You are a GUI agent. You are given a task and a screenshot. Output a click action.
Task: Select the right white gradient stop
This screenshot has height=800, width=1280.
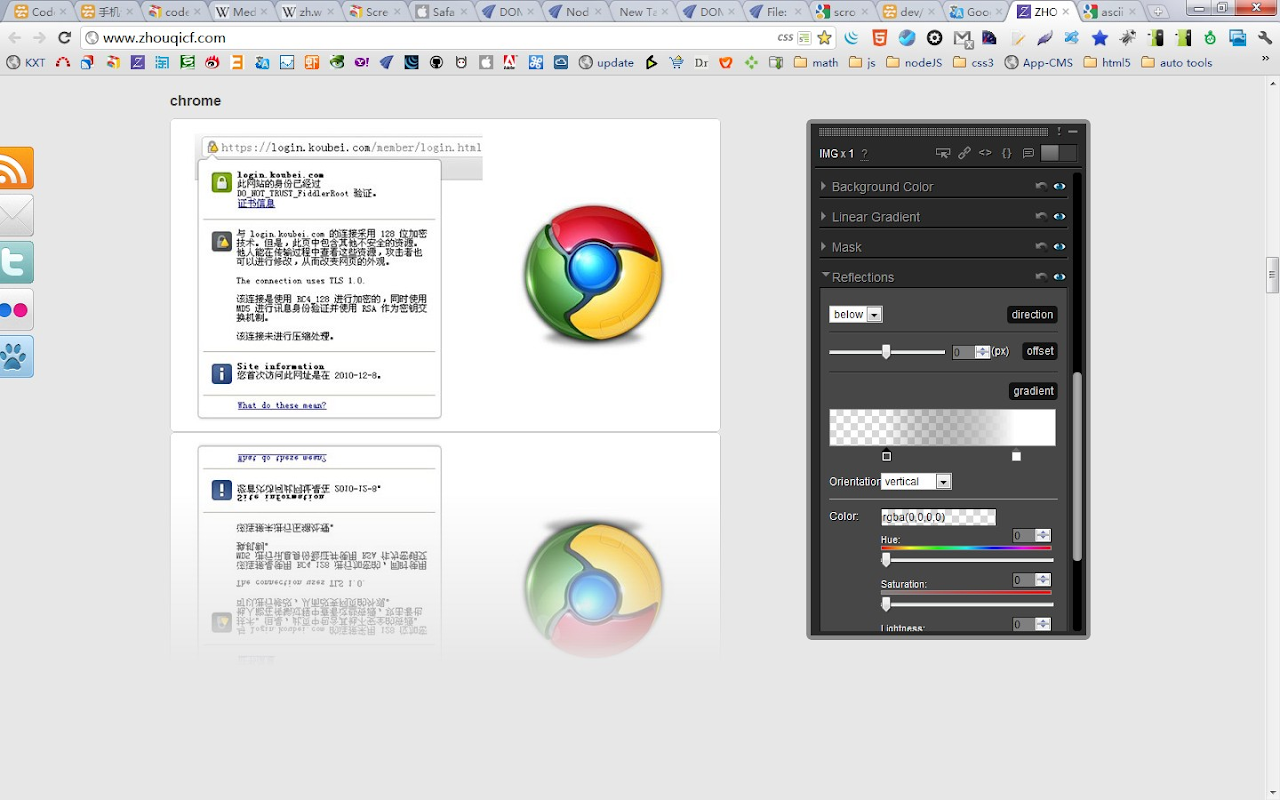(x=1016, y=456)
